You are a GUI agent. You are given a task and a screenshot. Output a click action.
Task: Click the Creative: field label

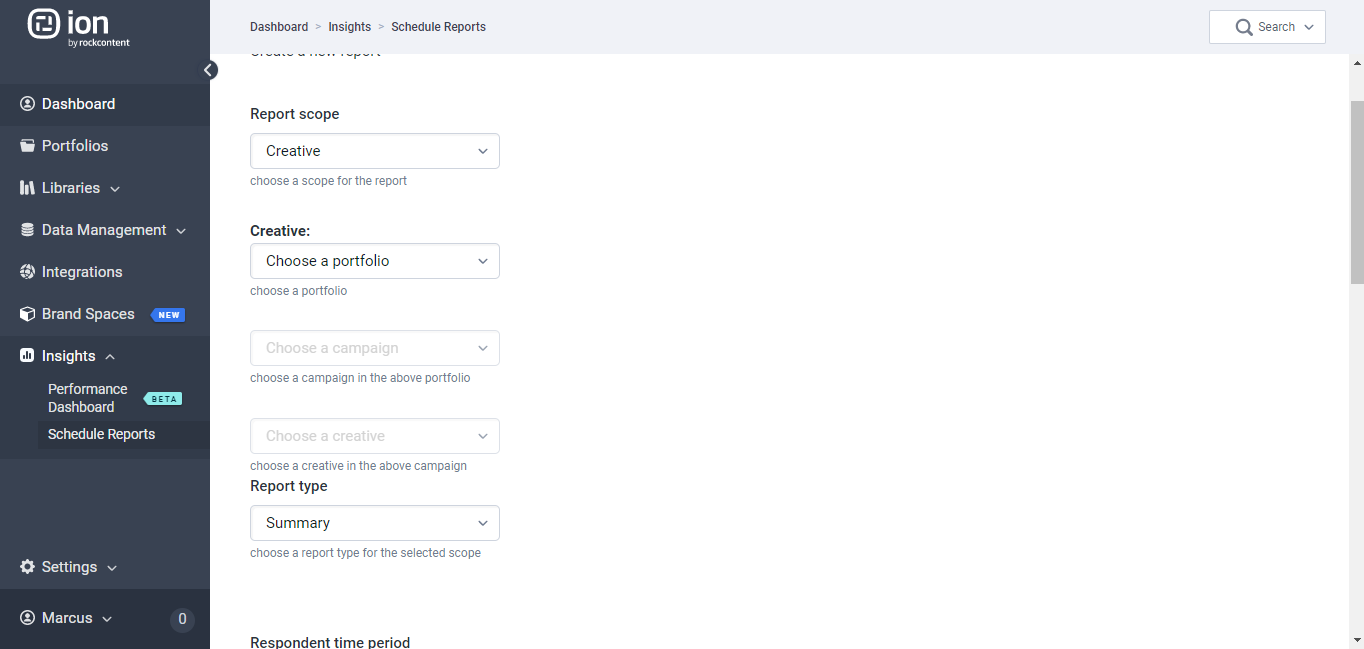(280, 231)
